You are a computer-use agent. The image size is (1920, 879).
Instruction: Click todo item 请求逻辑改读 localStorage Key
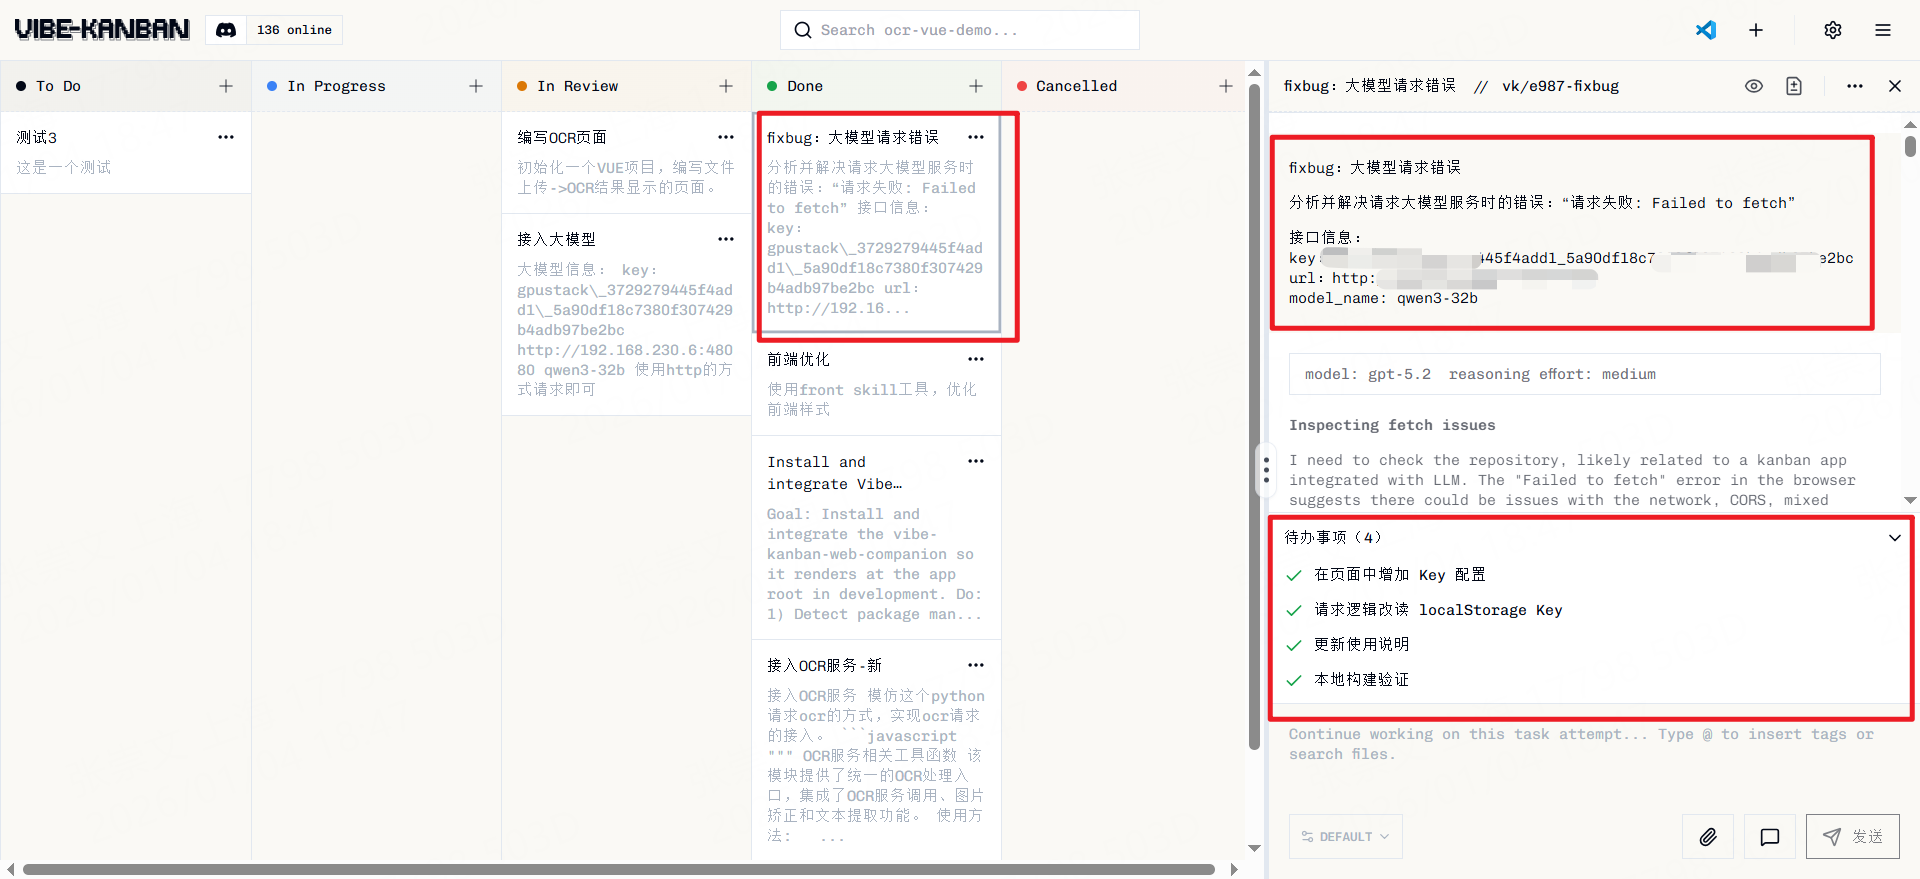[x=1438, y=610]
